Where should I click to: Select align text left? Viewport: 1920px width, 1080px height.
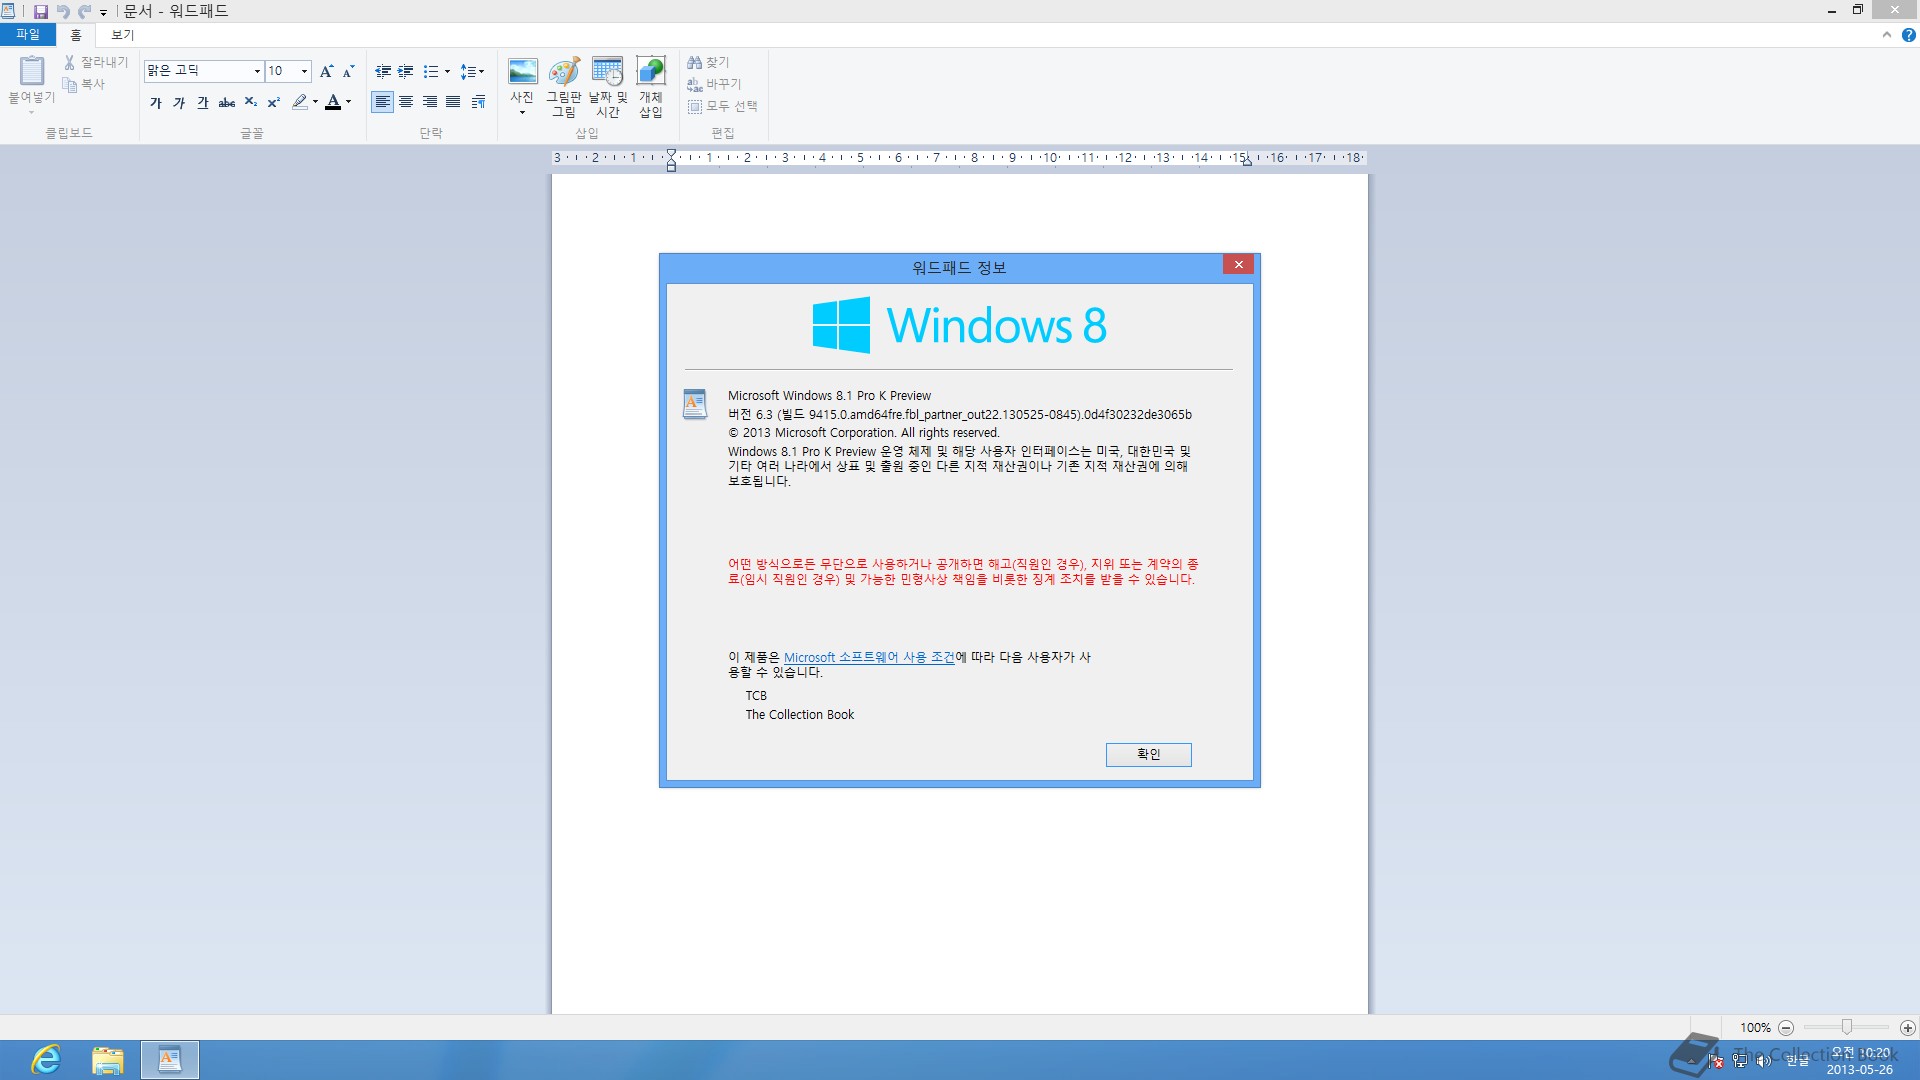(382, 102)
